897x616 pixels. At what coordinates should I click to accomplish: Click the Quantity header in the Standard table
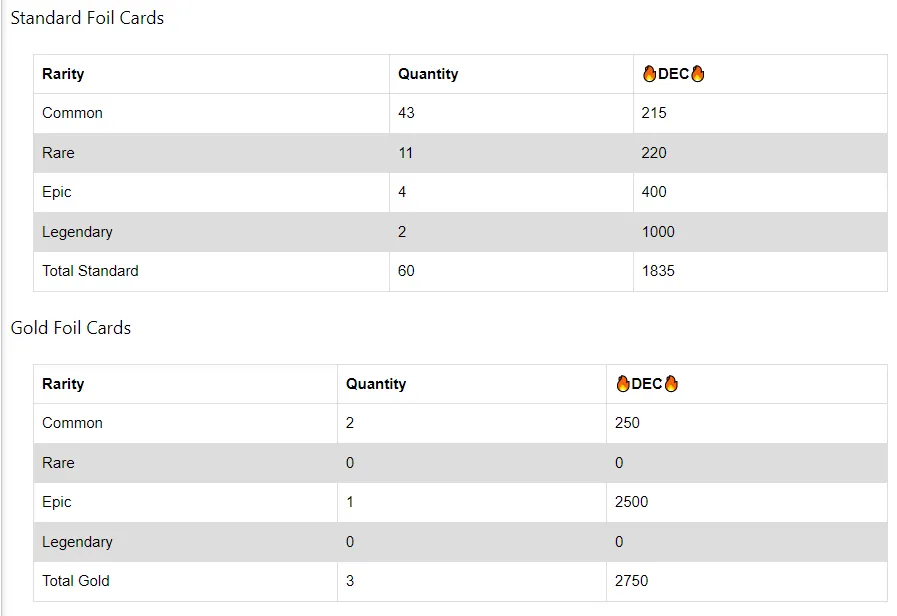pyautogui.click(x=428, y=74)
